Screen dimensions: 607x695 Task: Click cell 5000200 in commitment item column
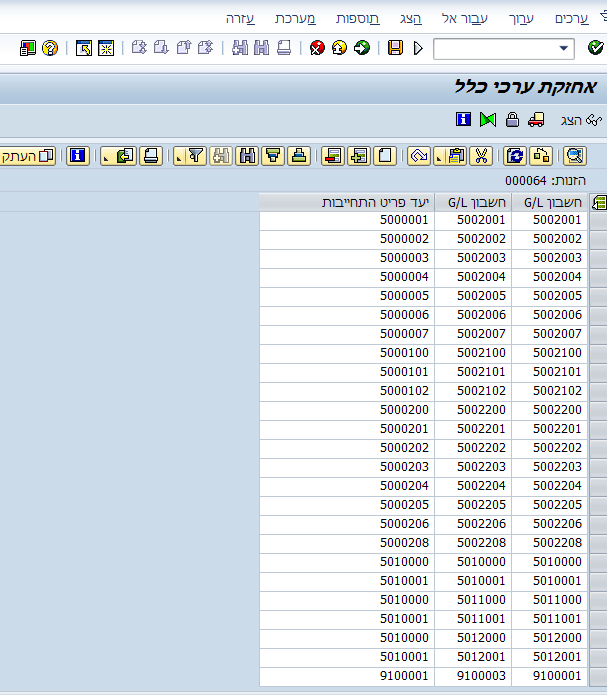click(347, 410)
